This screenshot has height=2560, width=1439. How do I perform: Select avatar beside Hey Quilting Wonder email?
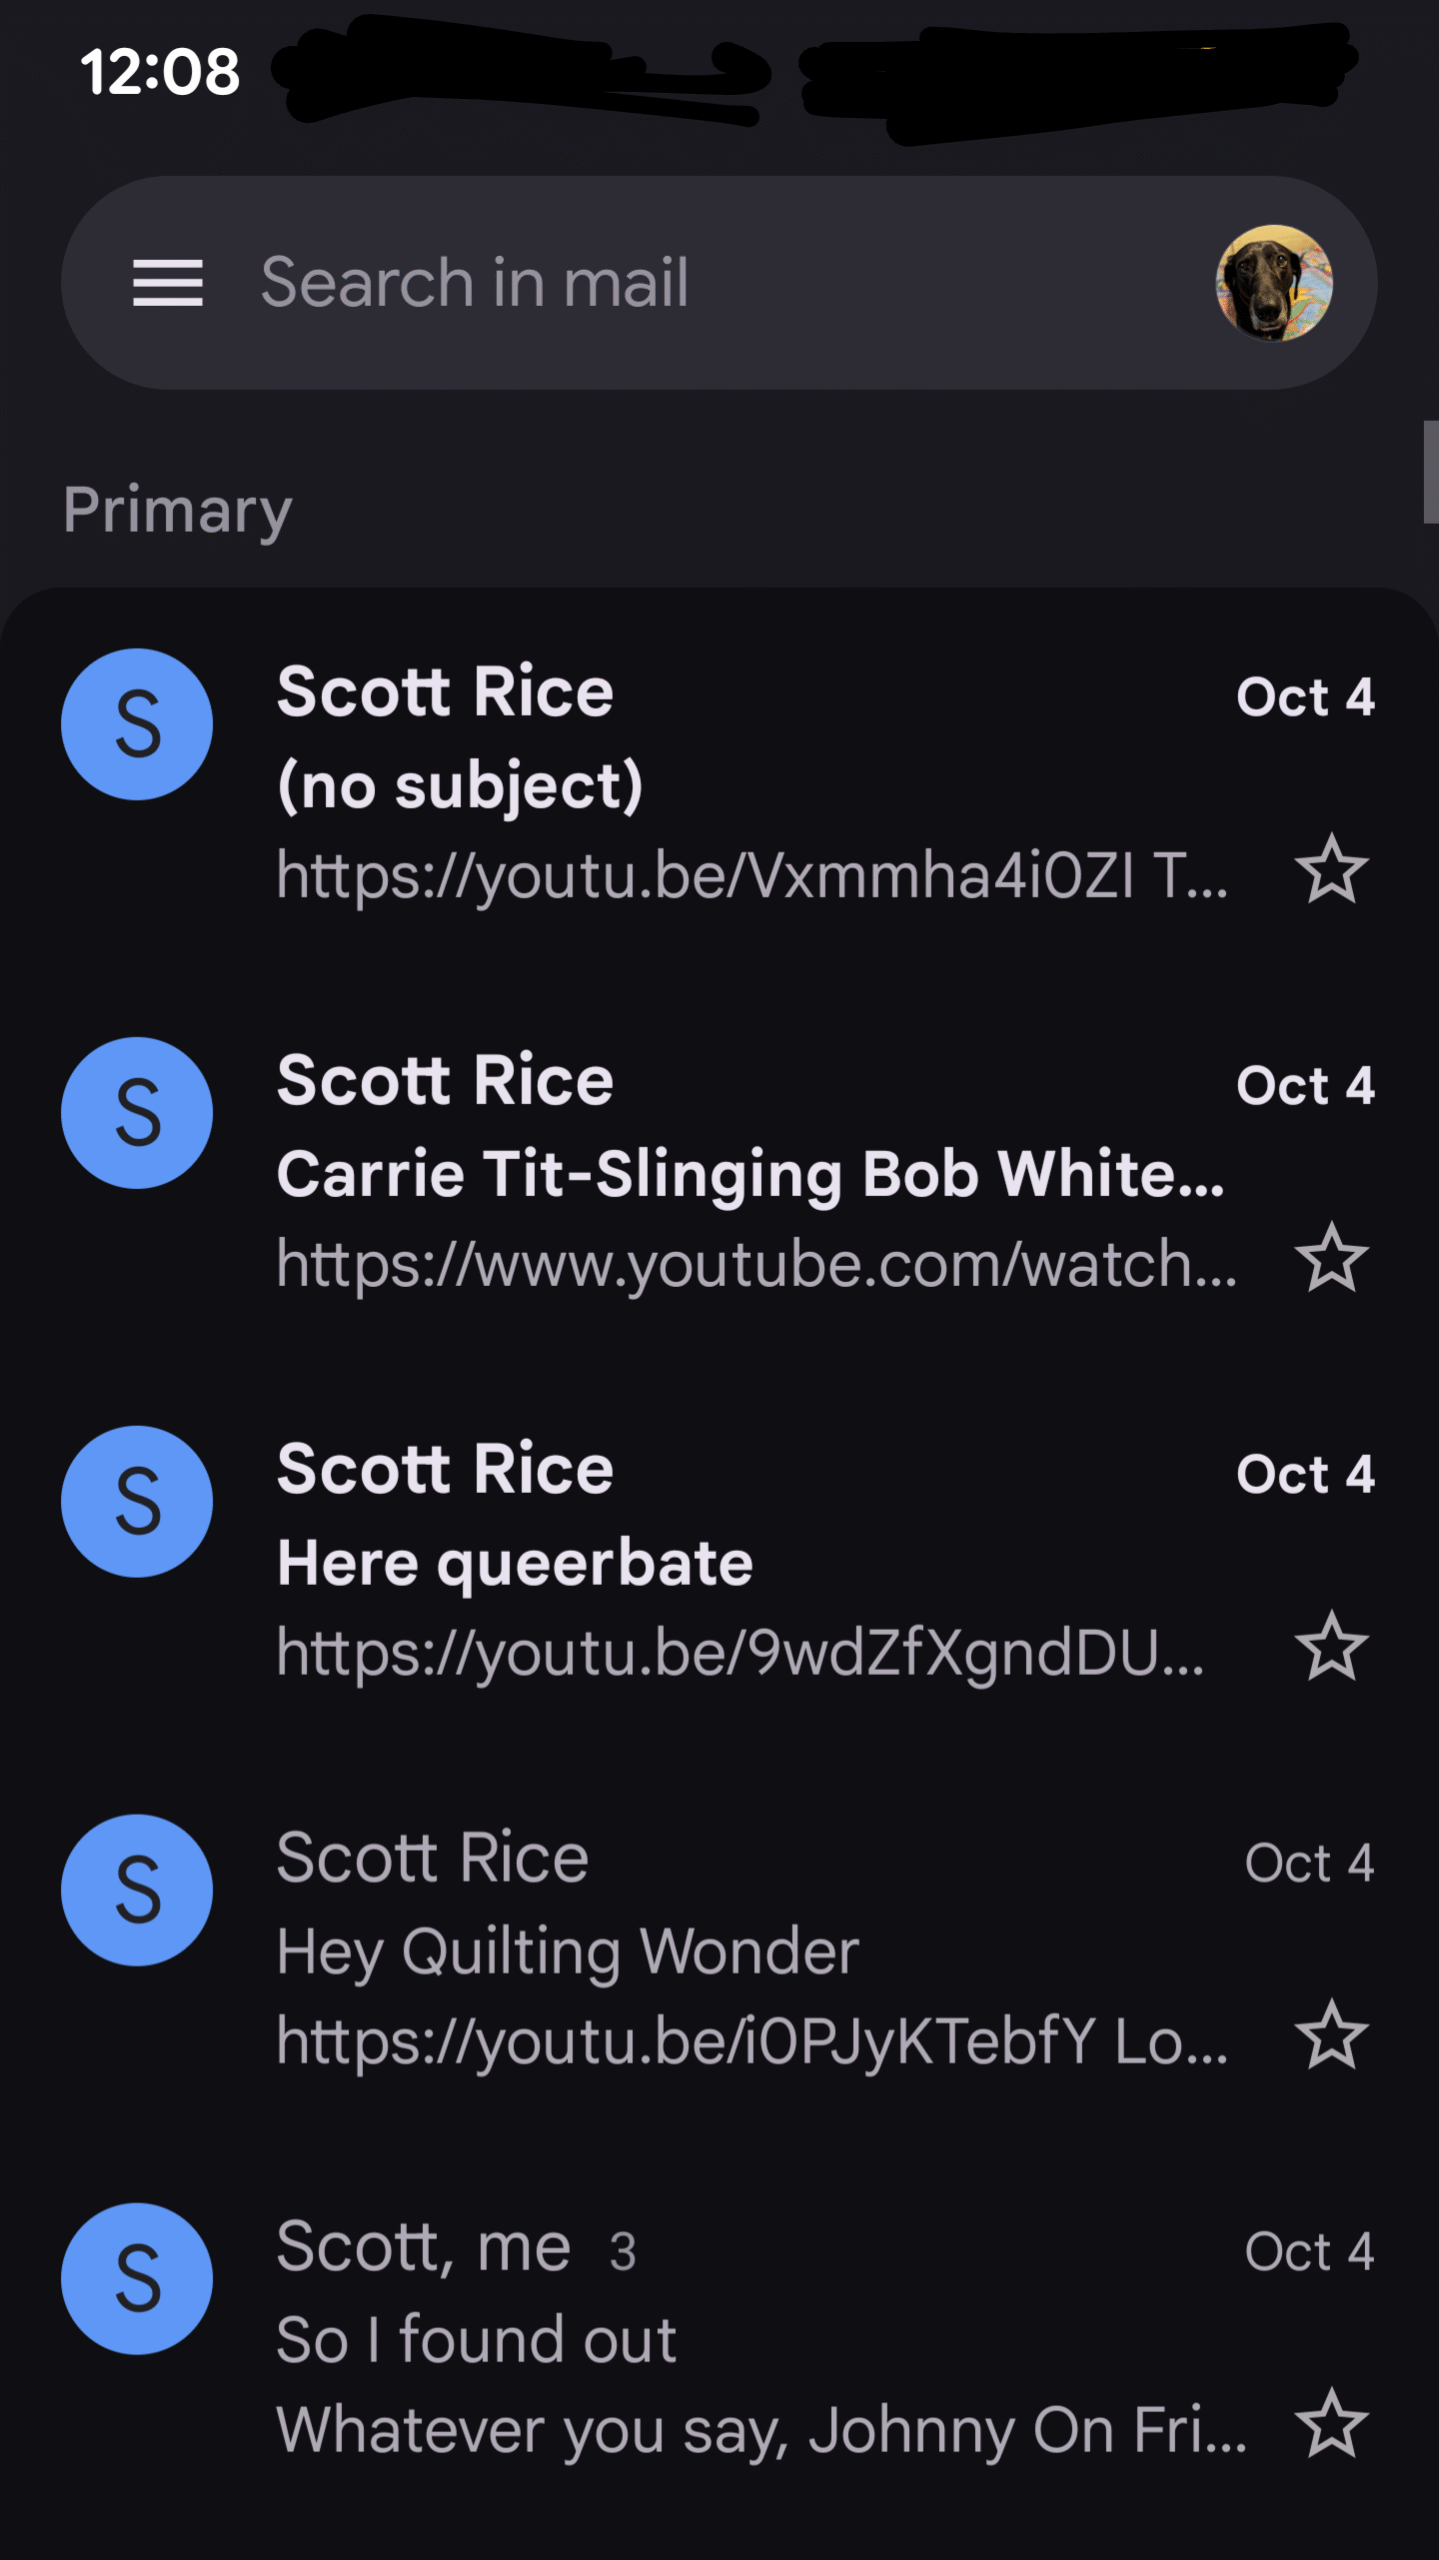(137, 1890)
